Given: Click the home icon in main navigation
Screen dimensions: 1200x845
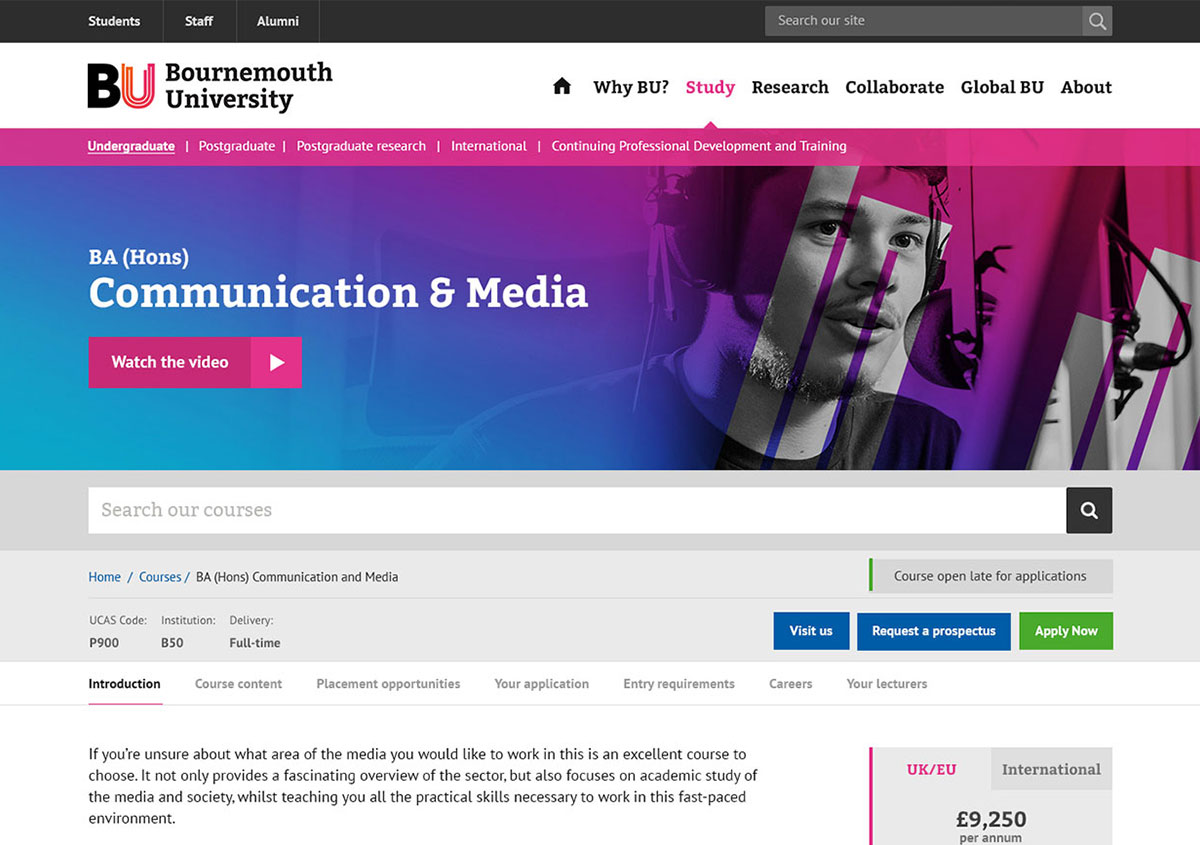Looking at the screenshot, I should tap(562, 86).
